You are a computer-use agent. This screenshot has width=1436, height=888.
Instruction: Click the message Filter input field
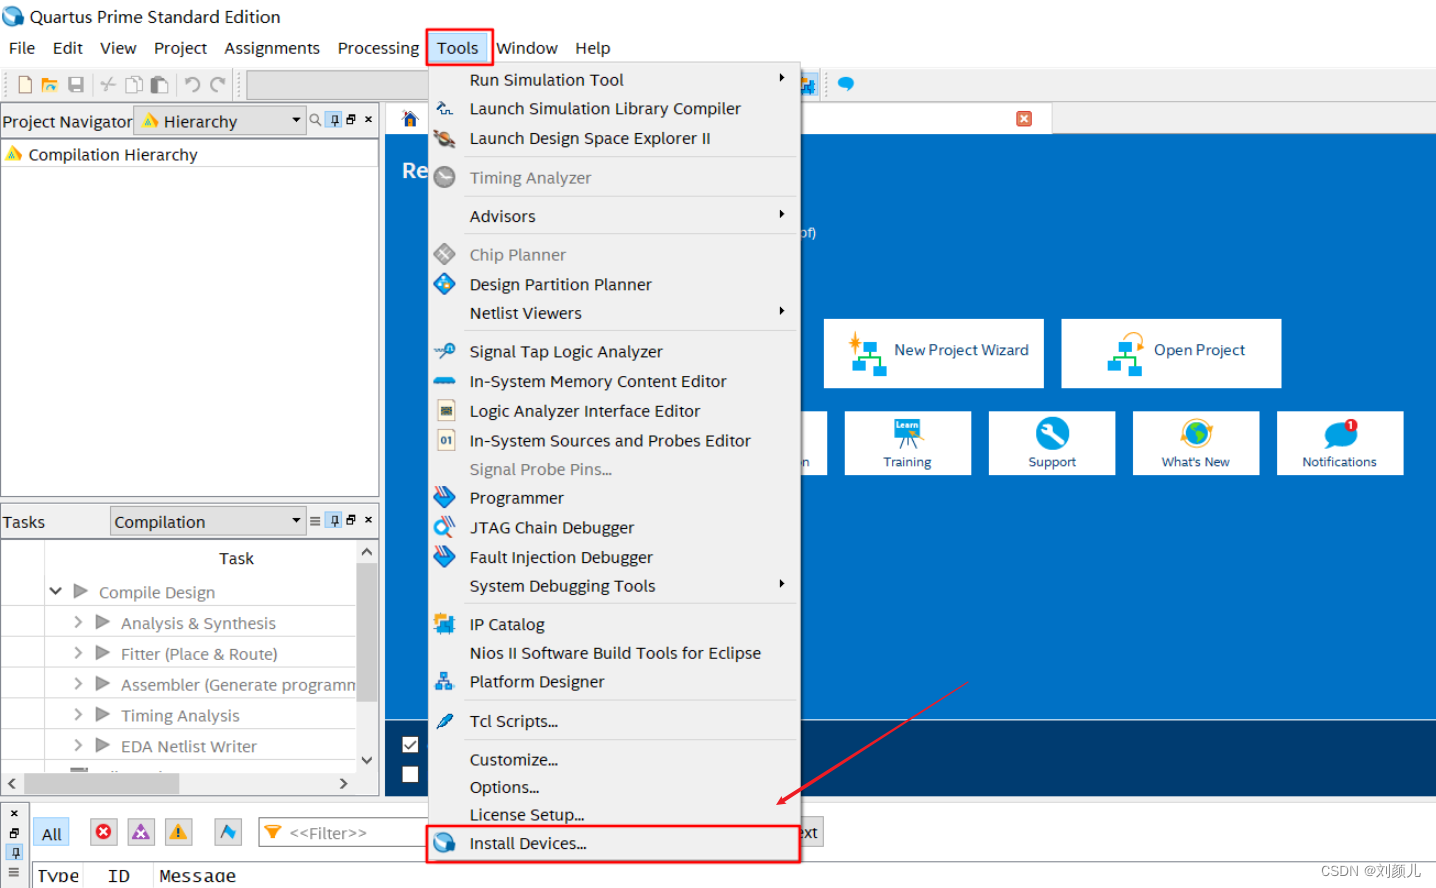344,832
